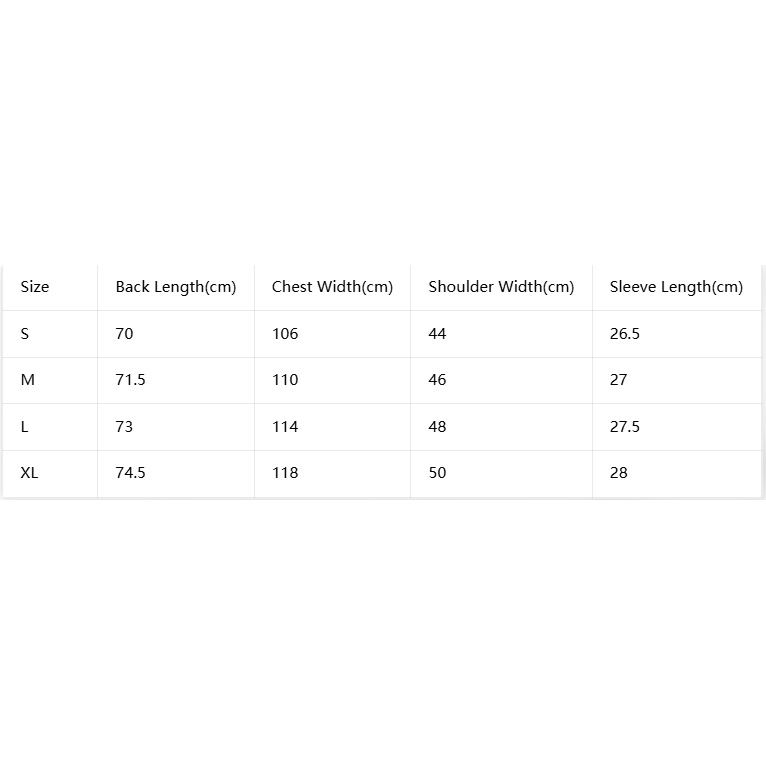Click the XL size row label

pyautogui.click(x=29, y=472)
